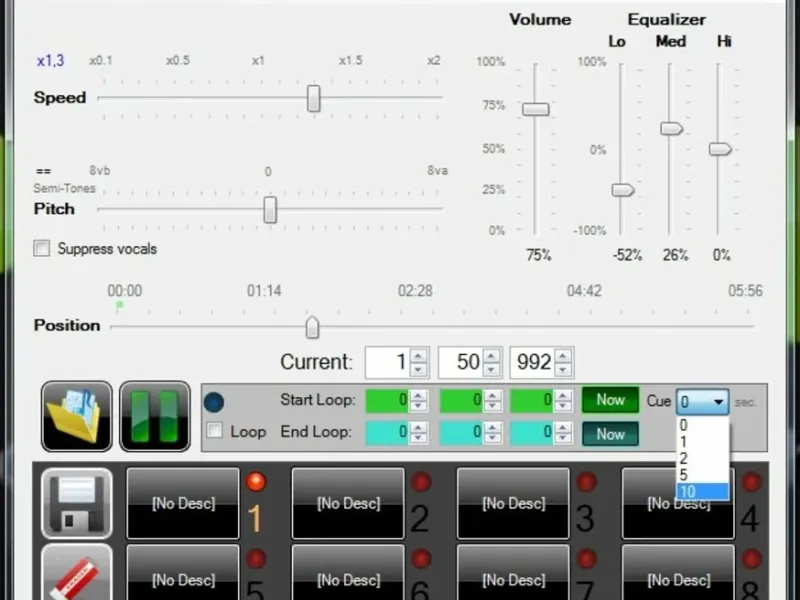
Task: Set End Loop to Now
Action: [610, 434]
